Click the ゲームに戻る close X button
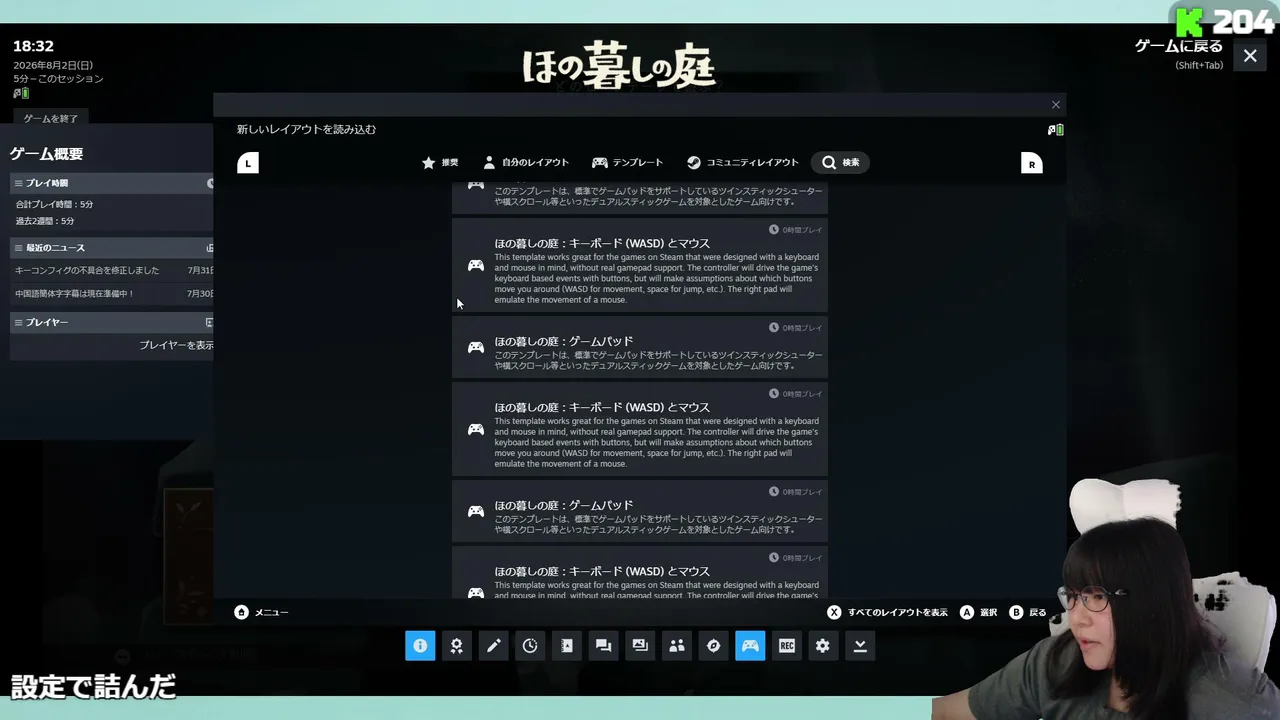Screen dimensions: 1280x720 click(x=1250, y=56)
